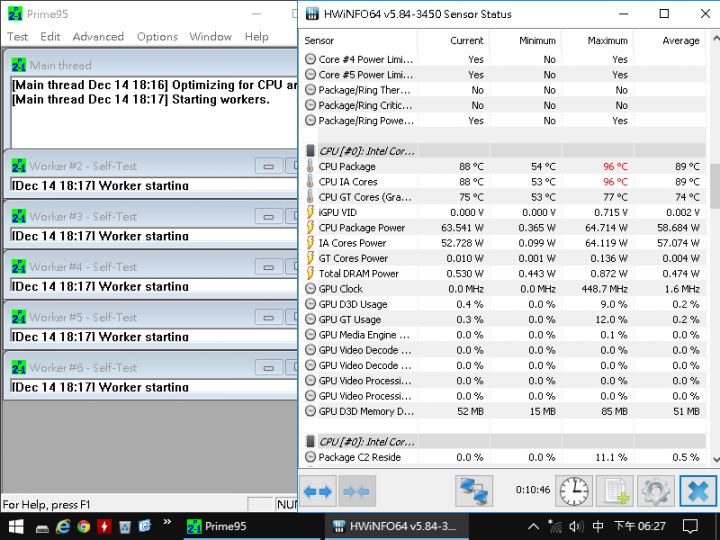Click red lightning app icon in taskbar
Viewport: 720px width, 540px height.
click(x=104, y=527)
